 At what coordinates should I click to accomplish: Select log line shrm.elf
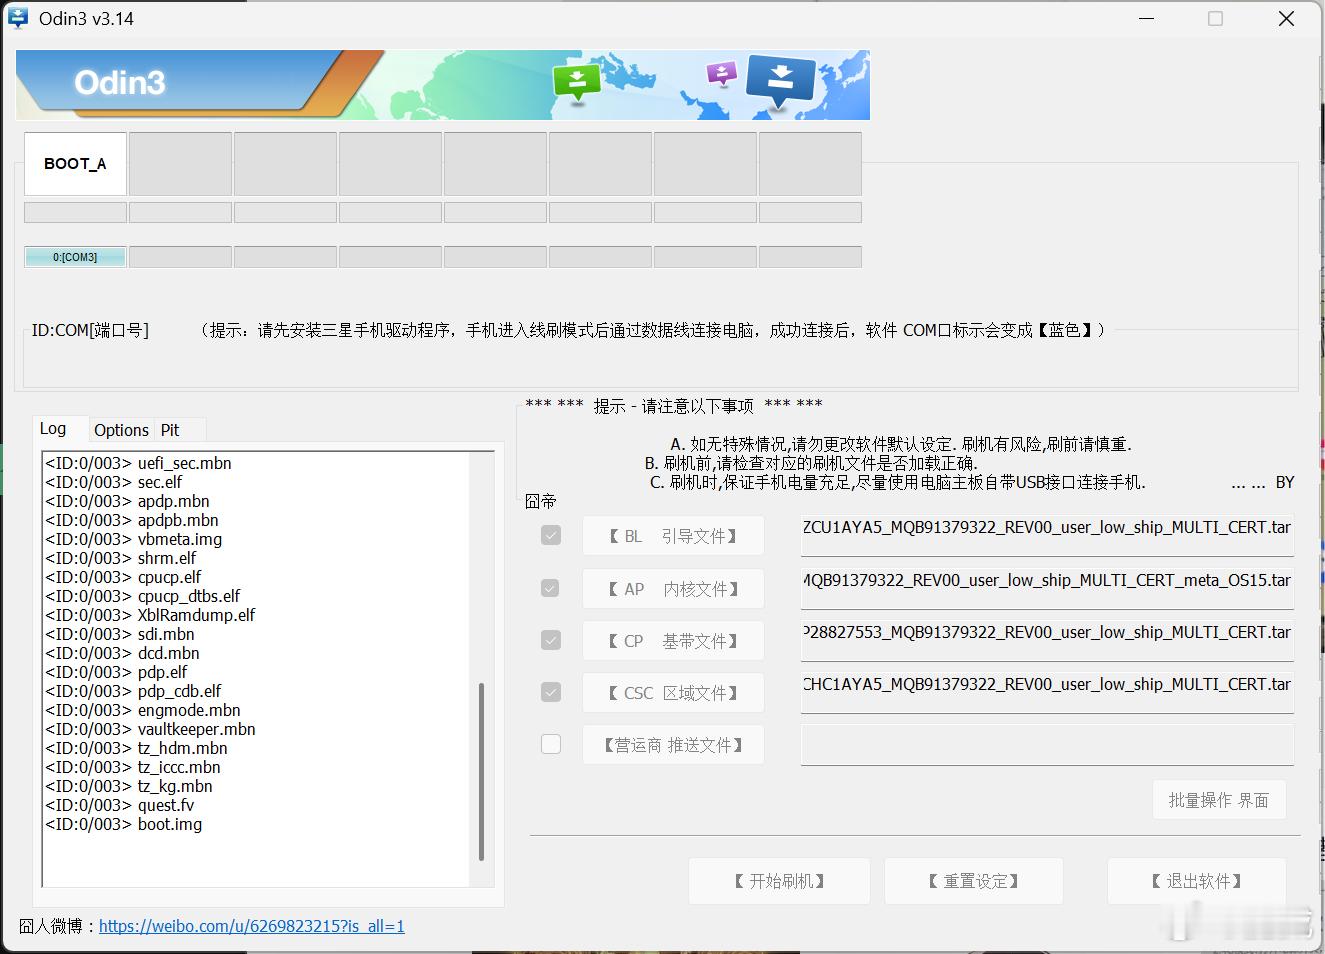tap(121, 558)
